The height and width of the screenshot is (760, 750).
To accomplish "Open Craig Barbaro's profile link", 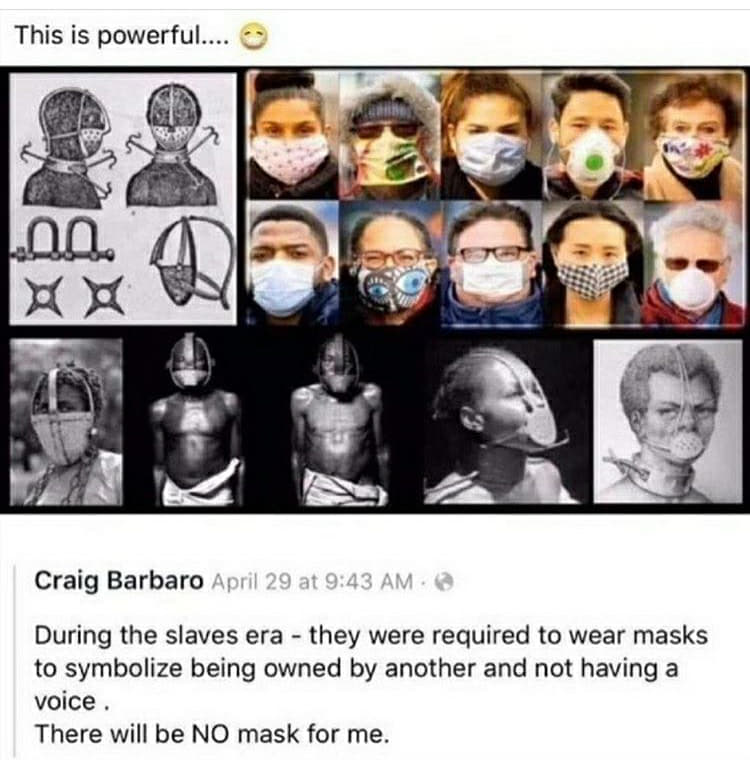I will pos(119,580).
